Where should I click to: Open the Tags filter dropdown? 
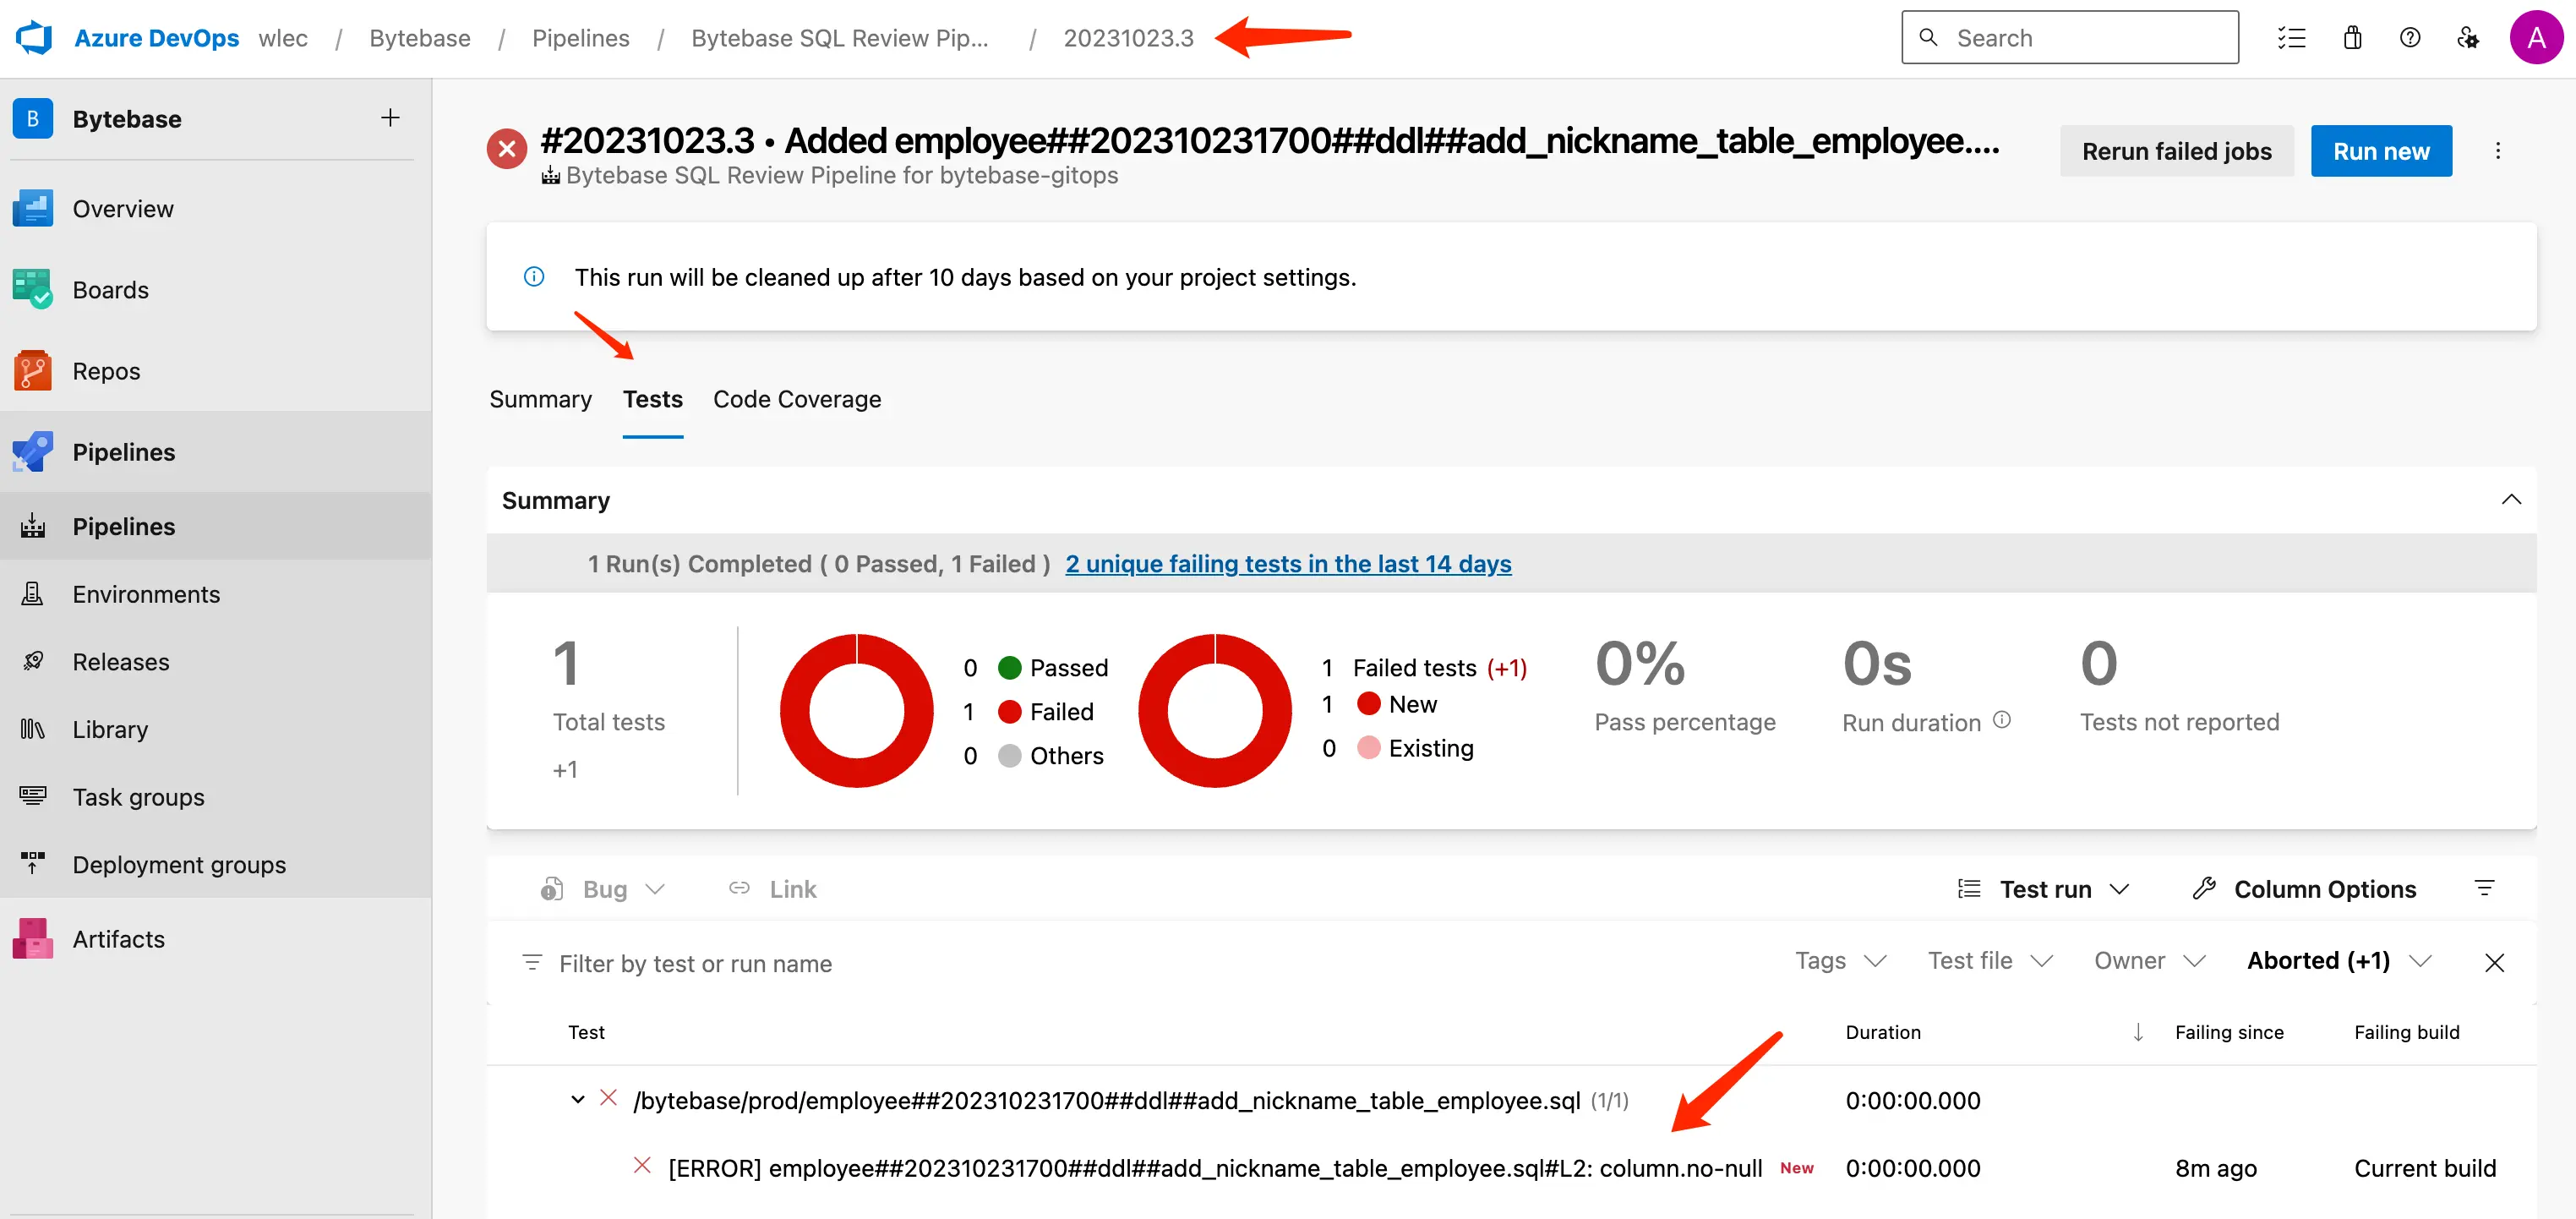pos(1840,961)
